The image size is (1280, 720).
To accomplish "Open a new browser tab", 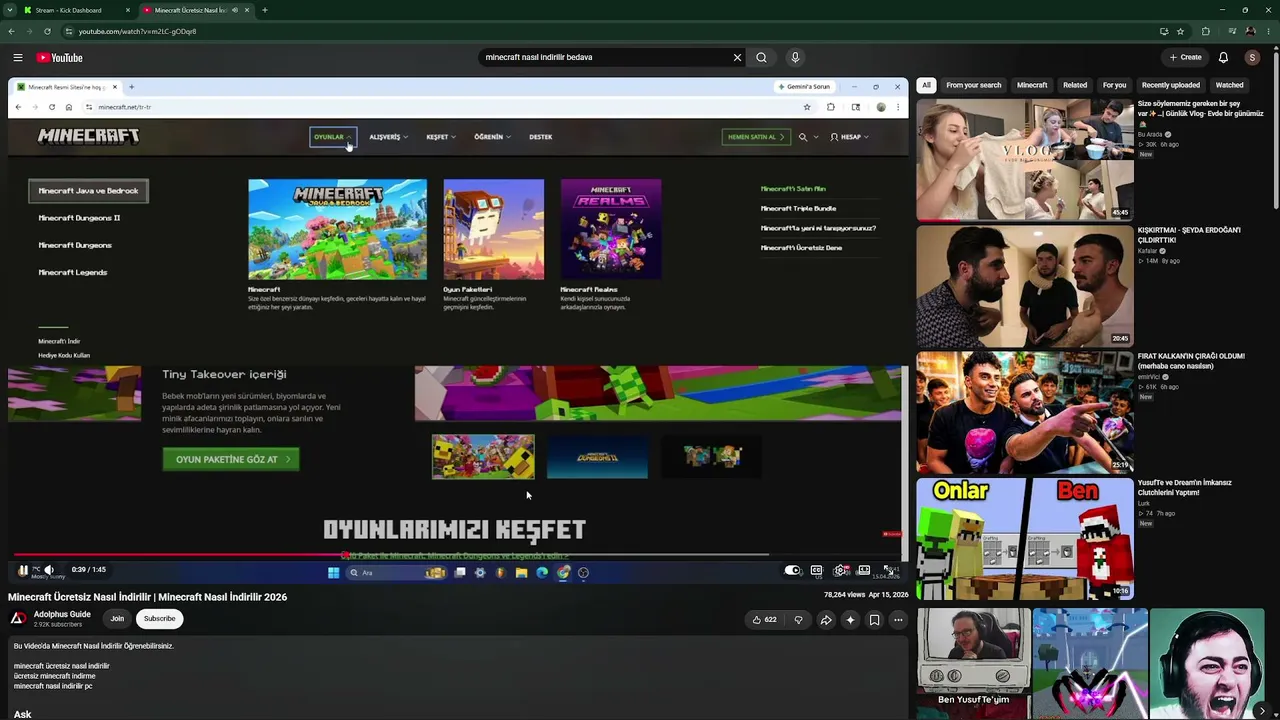I will [264, 10].
